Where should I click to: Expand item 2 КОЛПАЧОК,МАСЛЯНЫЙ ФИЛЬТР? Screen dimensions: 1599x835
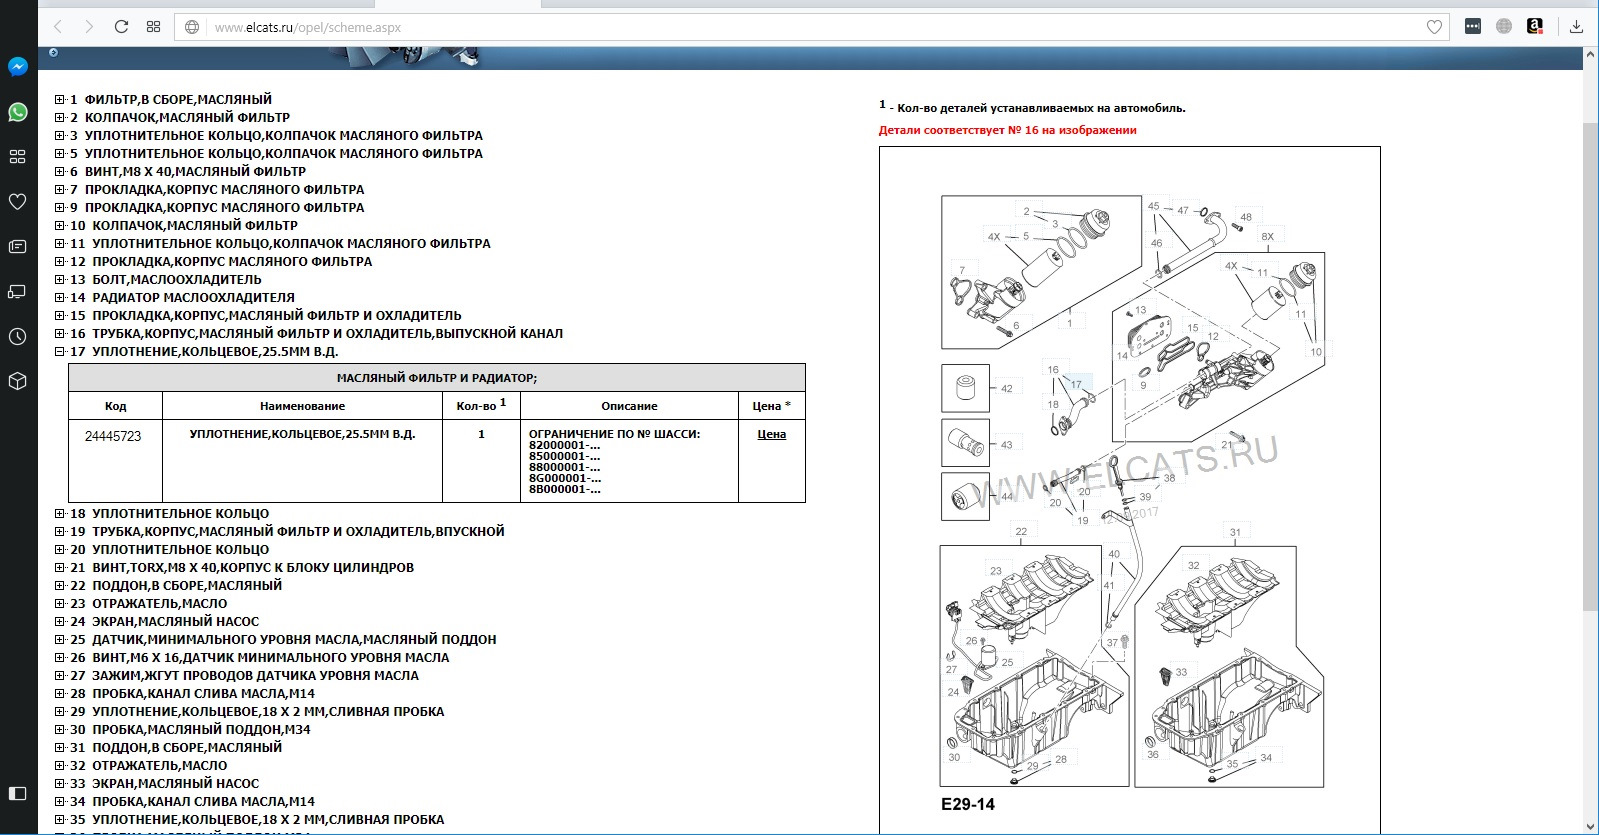[60, 118]
